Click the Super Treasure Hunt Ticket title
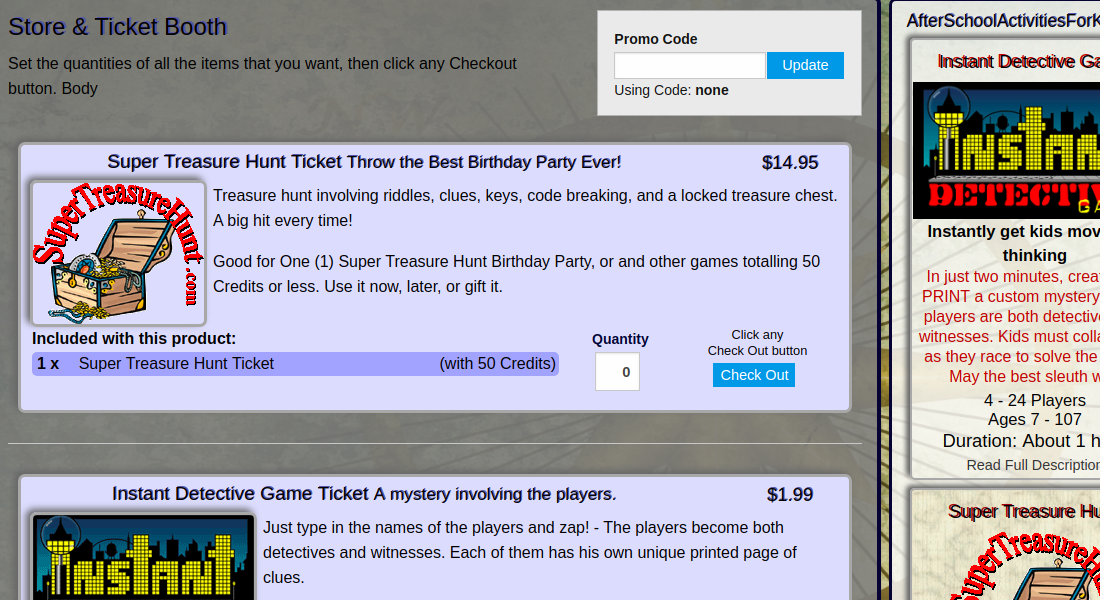Viewport: 1100px width, 600px height. pos(226,162)
